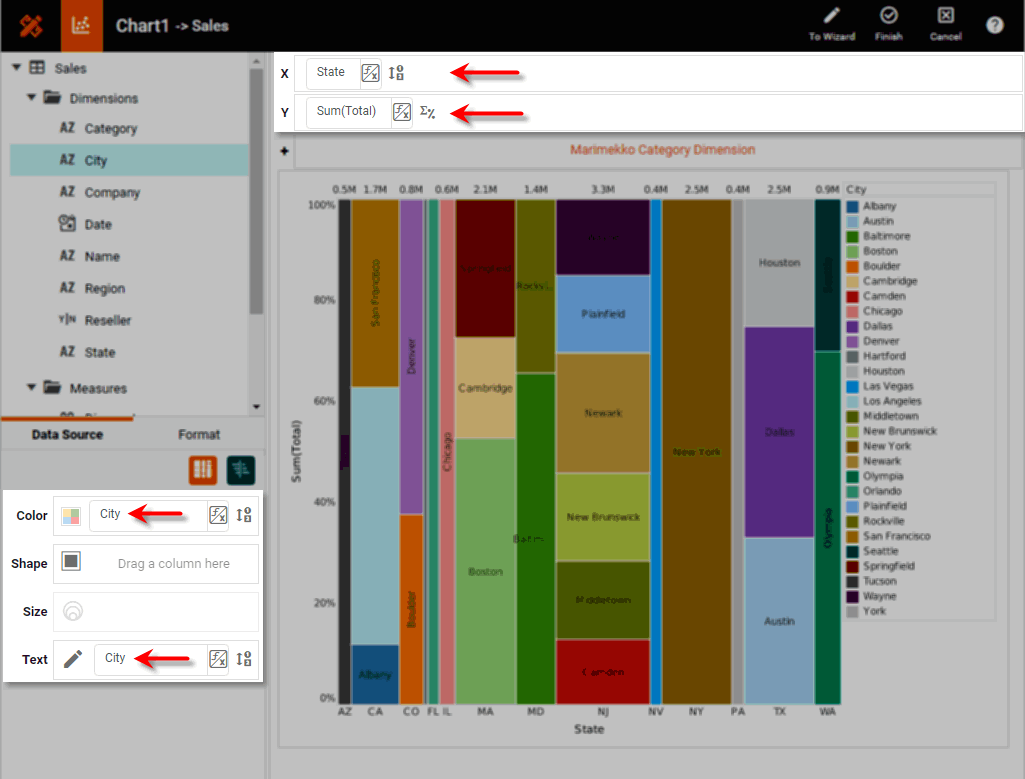Open aggregate options beside Sum(Total)
Image resolution: width=1025 pixels, height=779 pixels.
point(427,112)
